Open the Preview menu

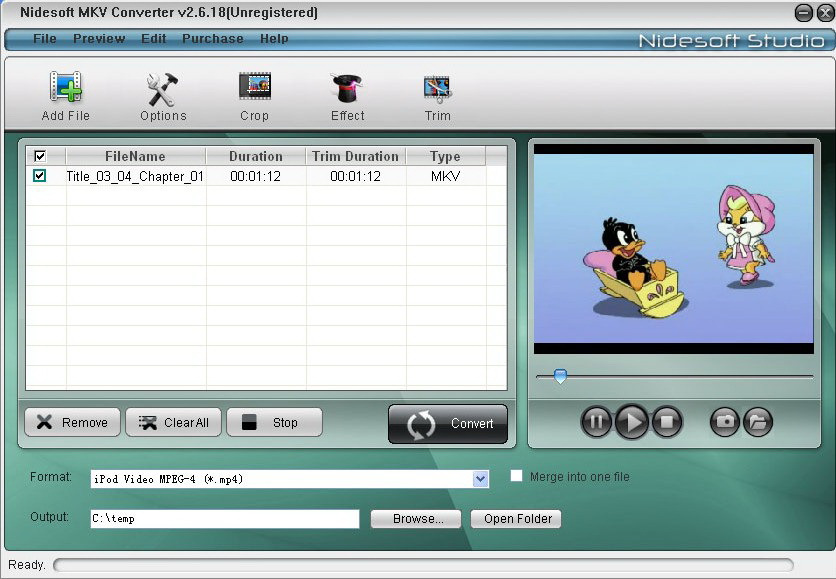(x=99, y=38)
